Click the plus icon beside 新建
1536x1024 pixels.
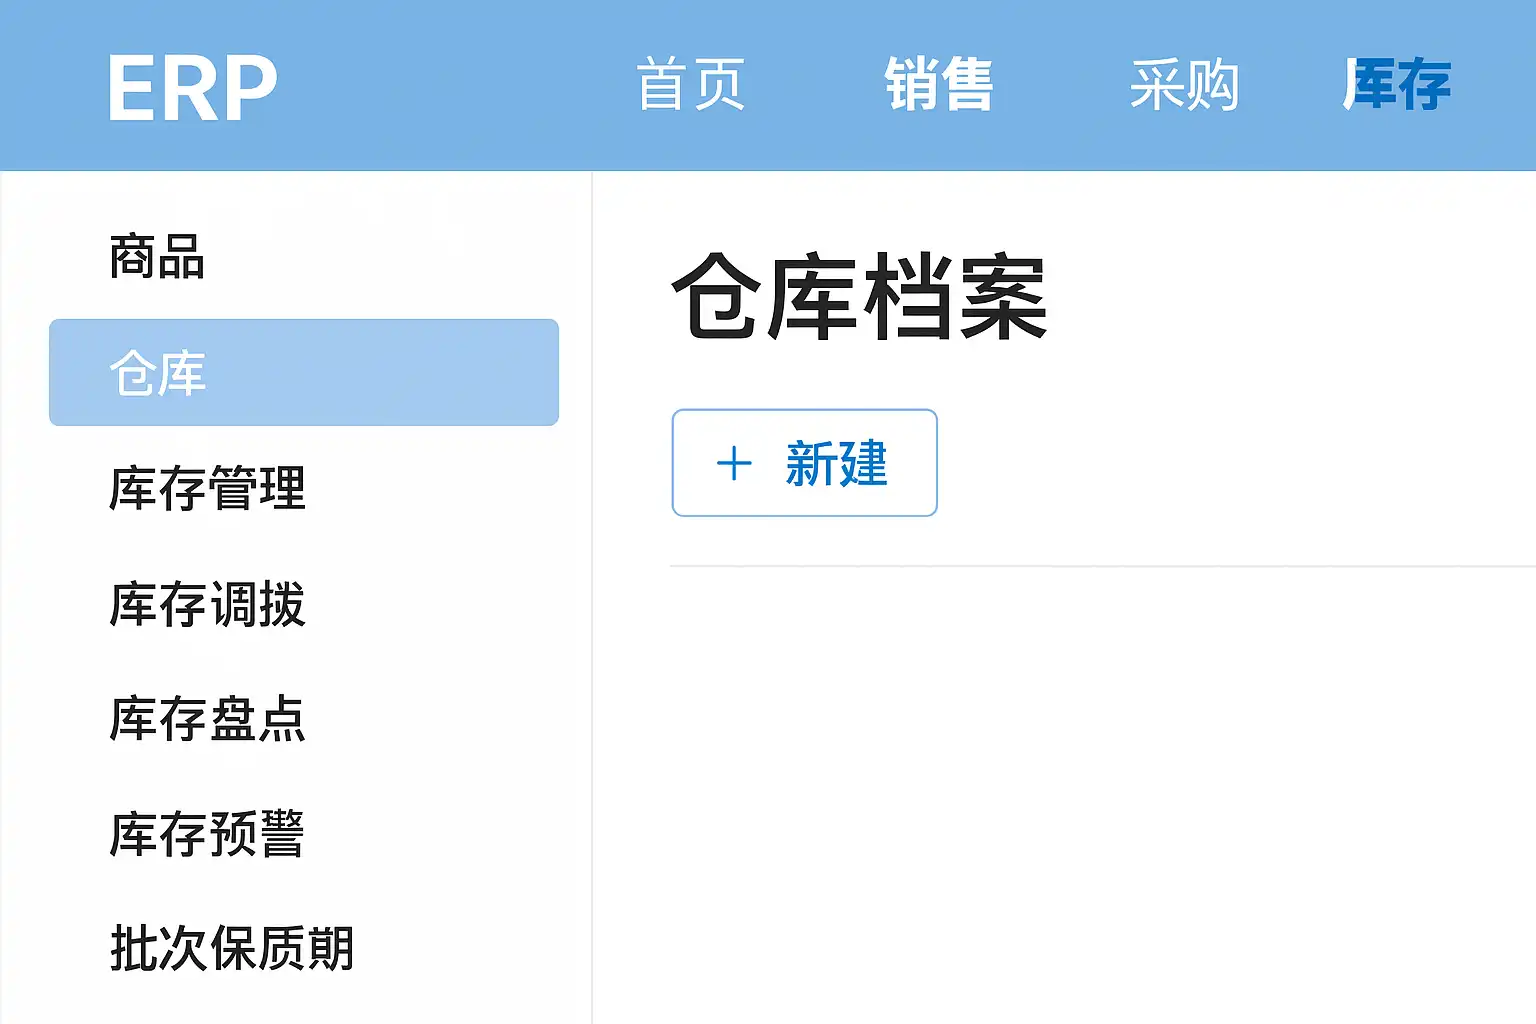click(x=734, y=463)
